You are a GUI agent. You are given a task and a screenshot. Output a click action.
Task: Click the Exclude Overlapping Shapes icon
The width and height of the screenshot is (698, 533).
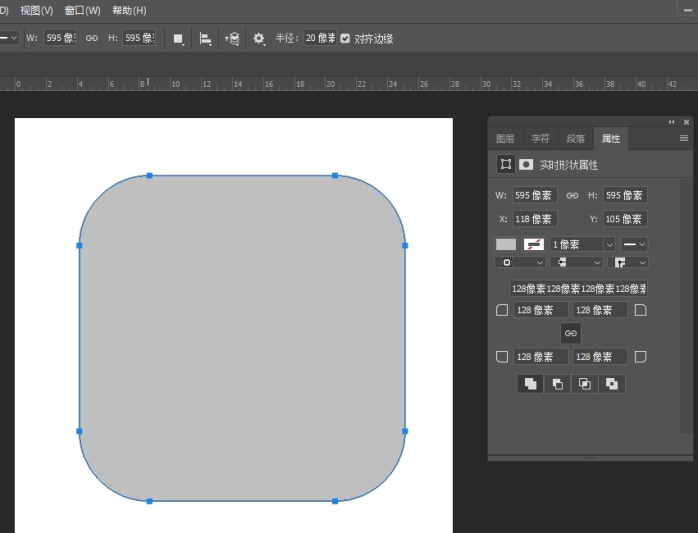click(x=612, y=384)
